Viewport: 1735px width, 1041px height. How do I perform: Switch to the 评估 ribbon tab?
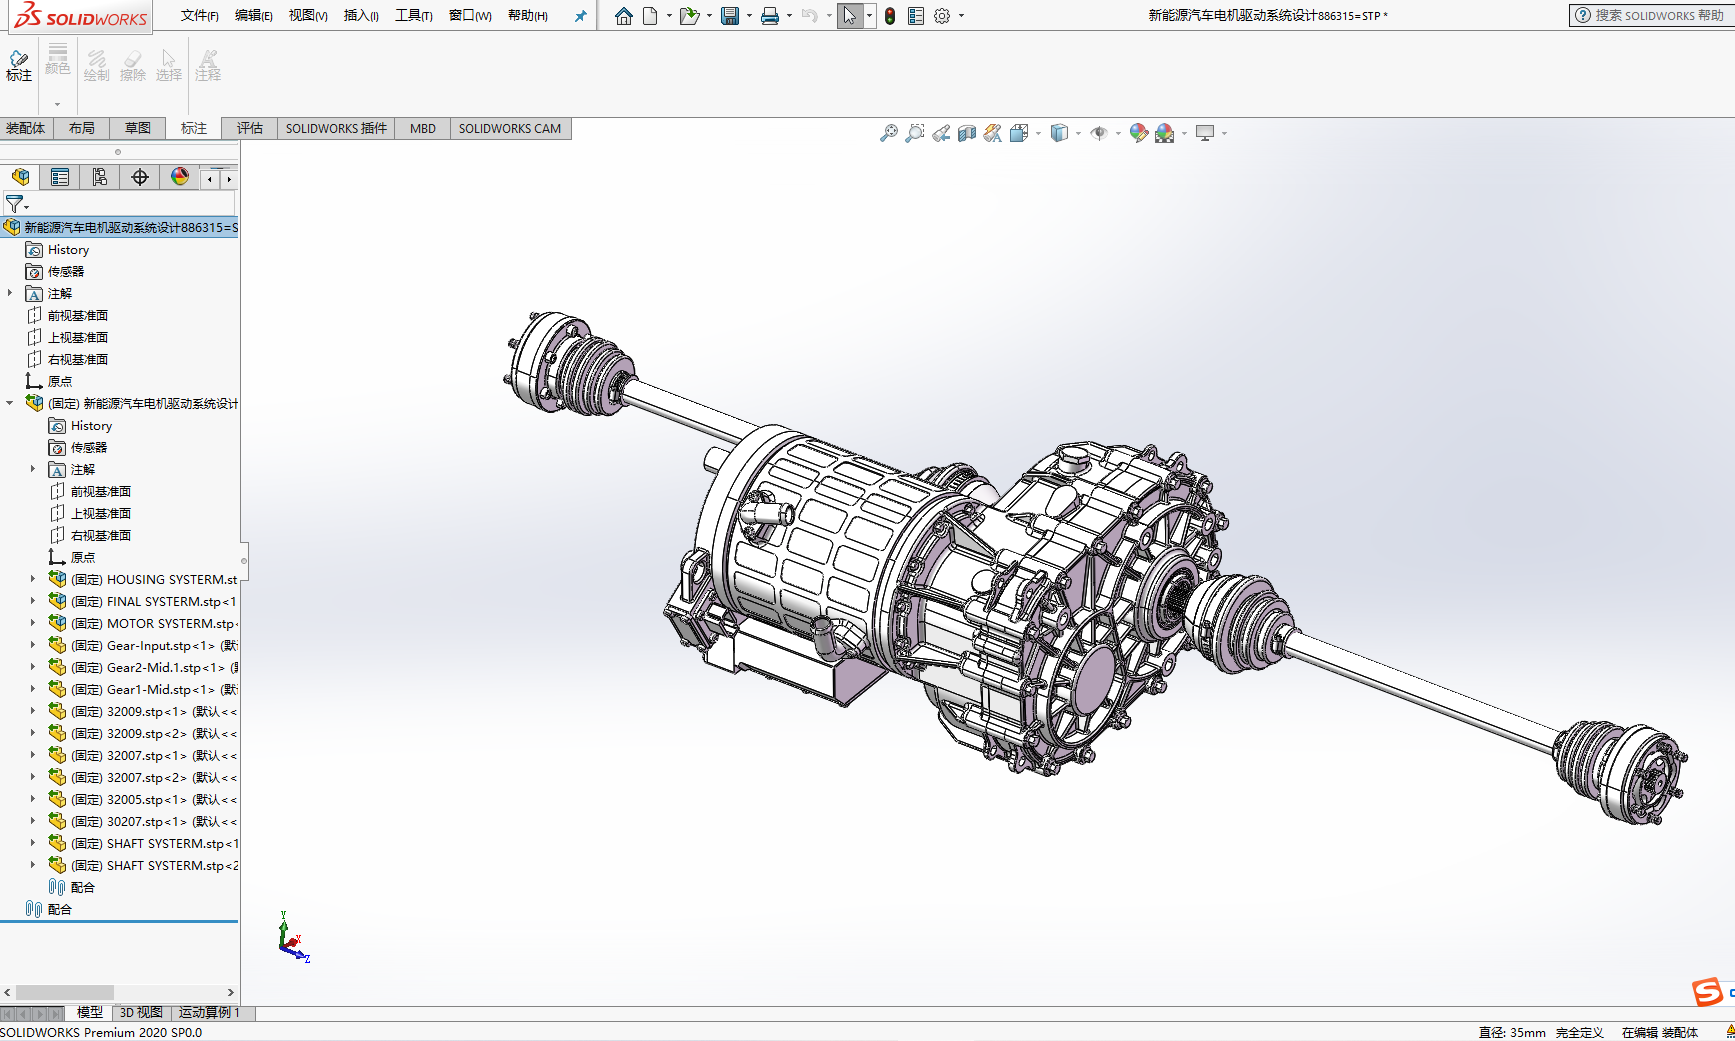point(250,128)
